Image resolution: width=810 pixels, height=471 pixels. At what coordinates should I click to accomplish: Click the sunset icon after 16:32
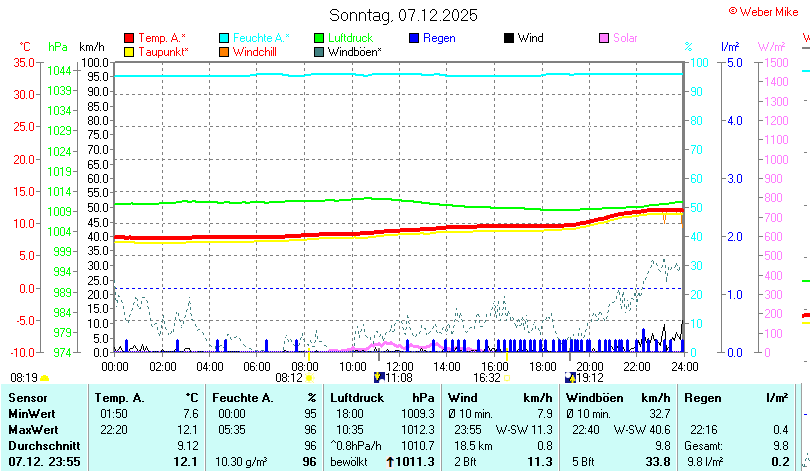pos(507,378)
